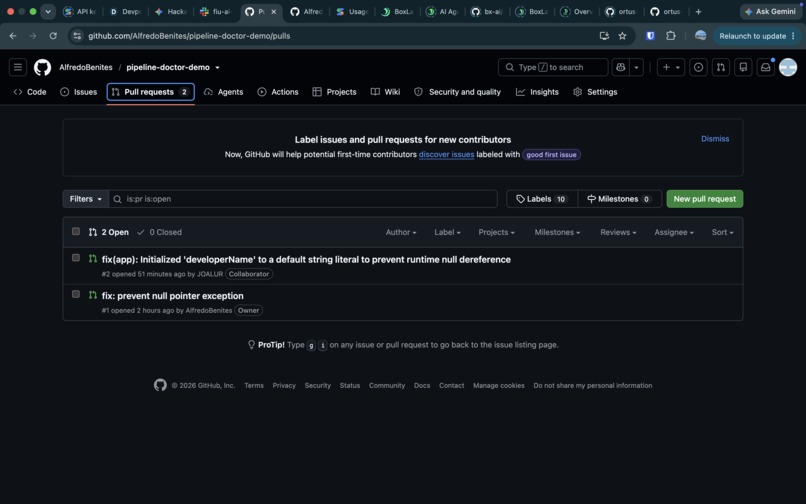The image size is (806, 504).
Task: Open the Code tab
Action: point(30,92)
